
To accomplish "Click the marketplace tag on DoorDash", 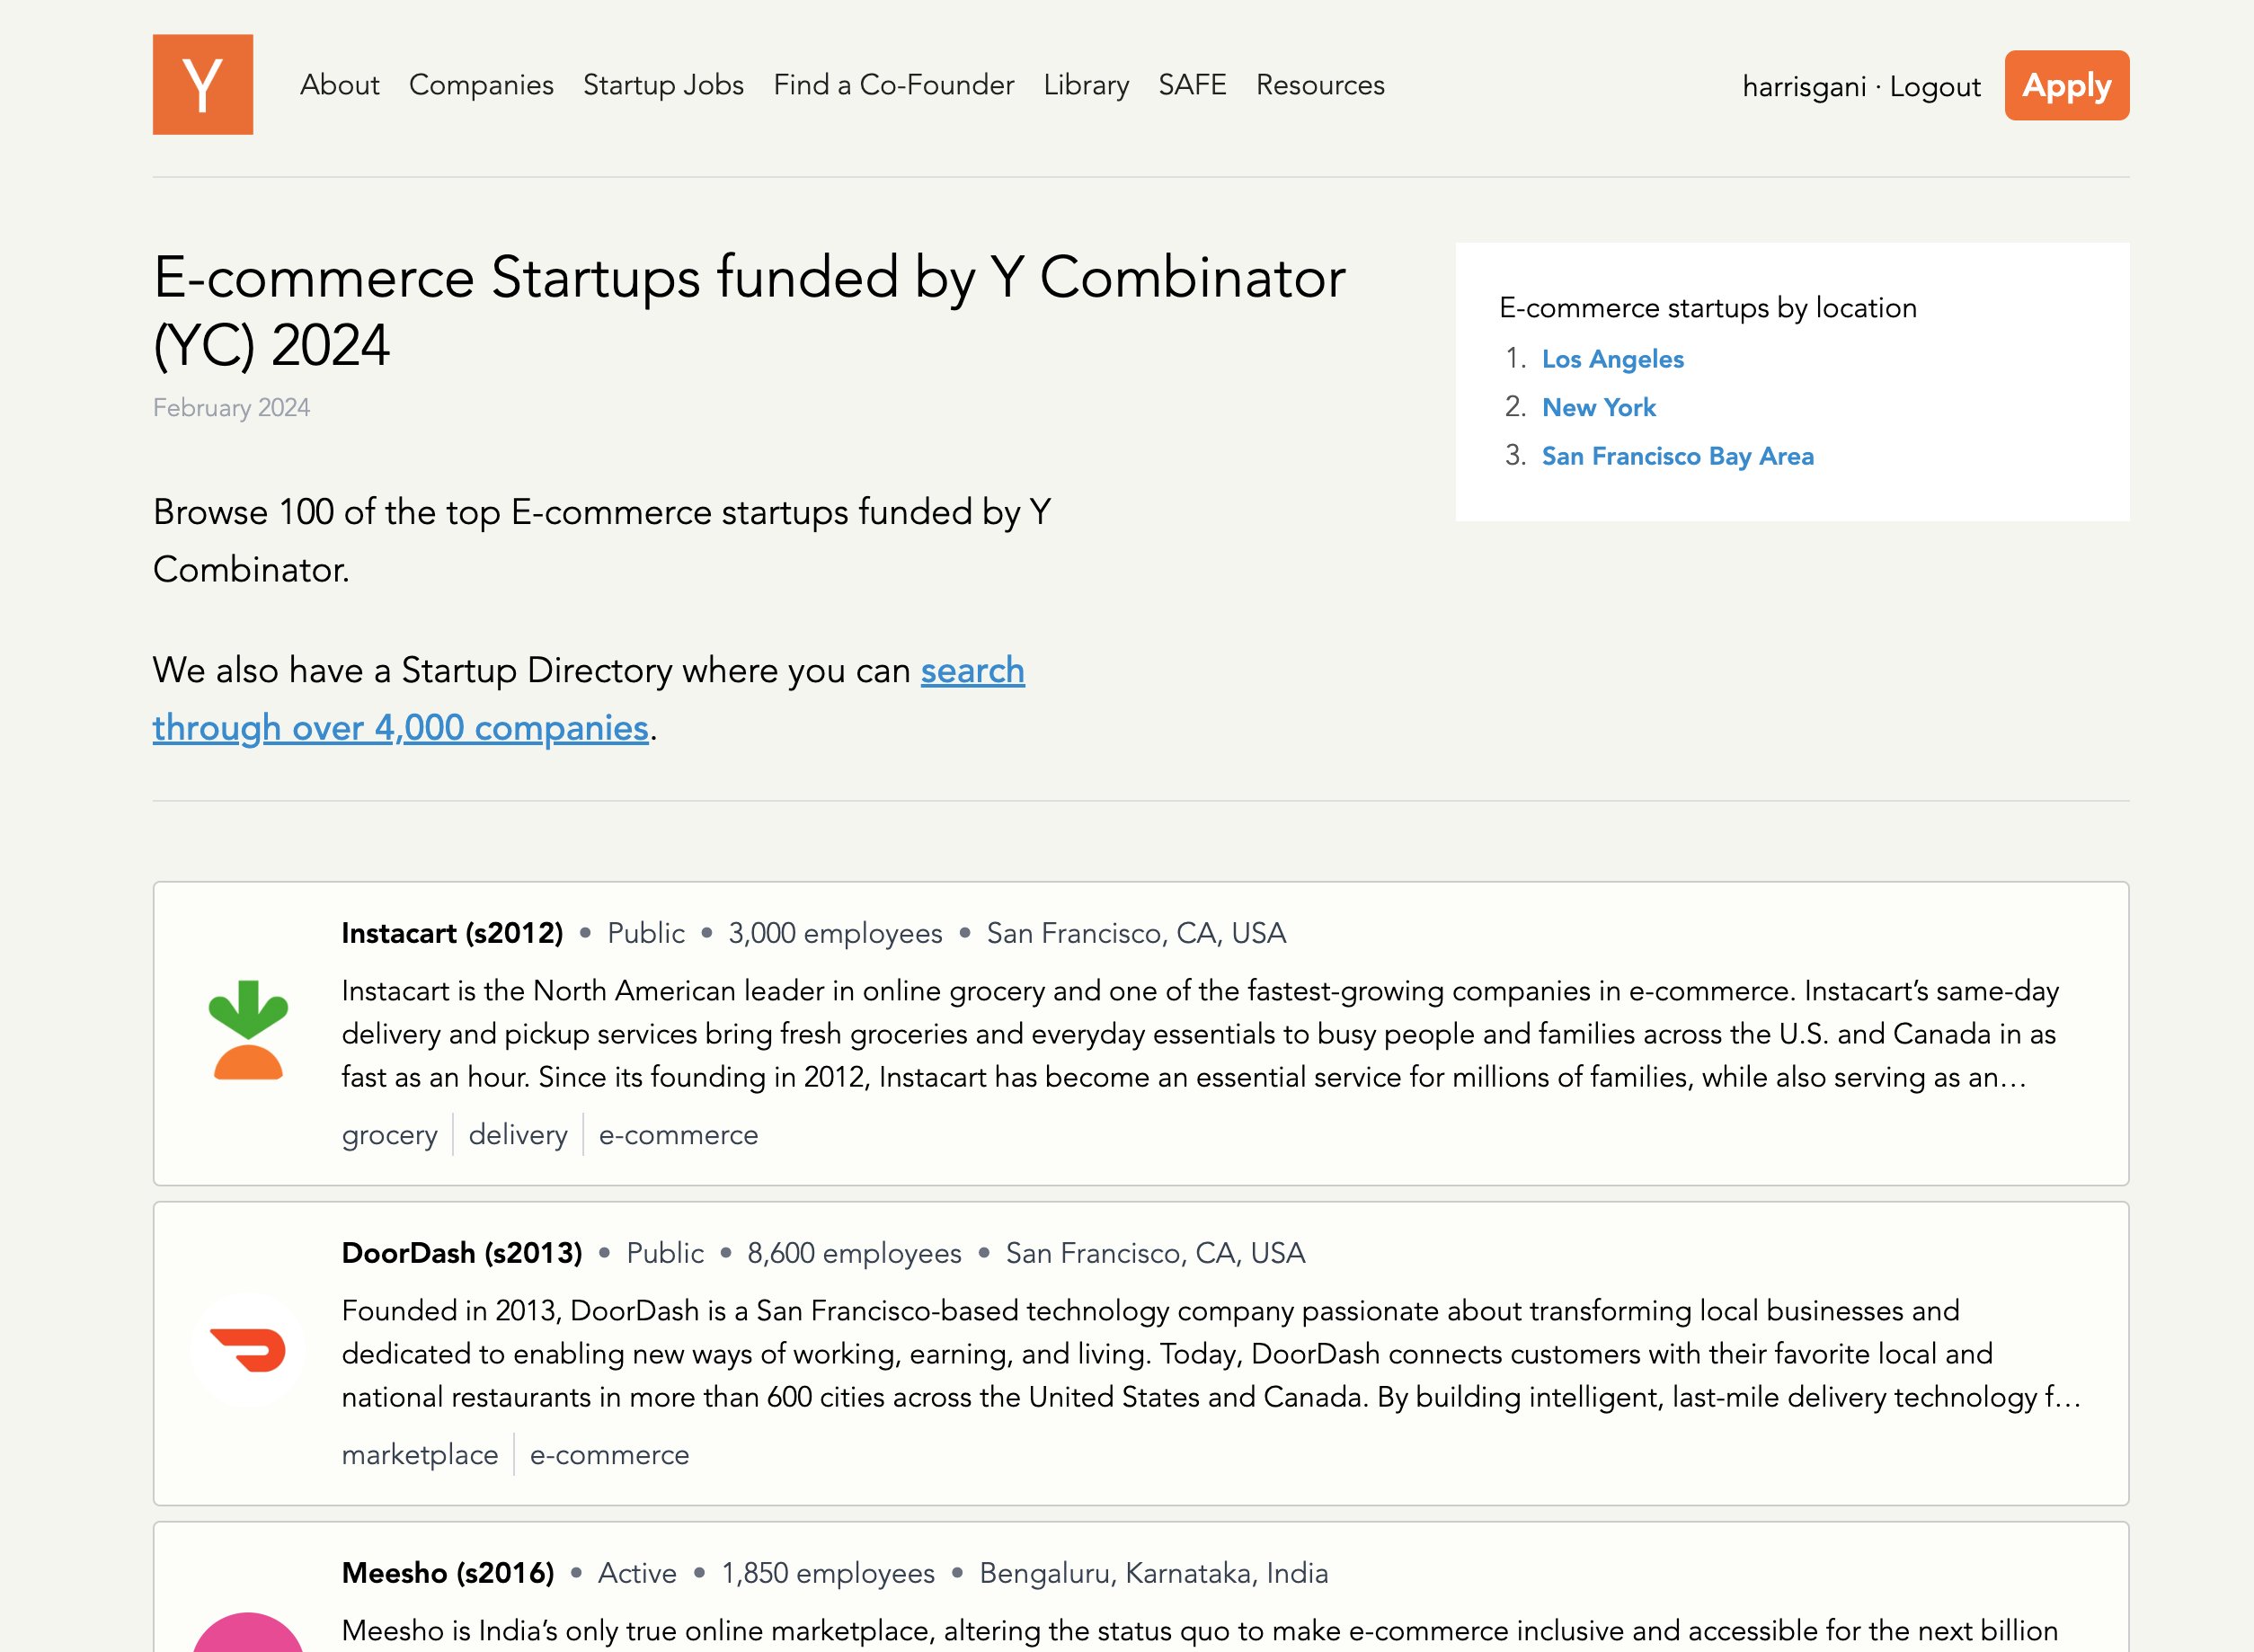I will (x=420, y=1455).
